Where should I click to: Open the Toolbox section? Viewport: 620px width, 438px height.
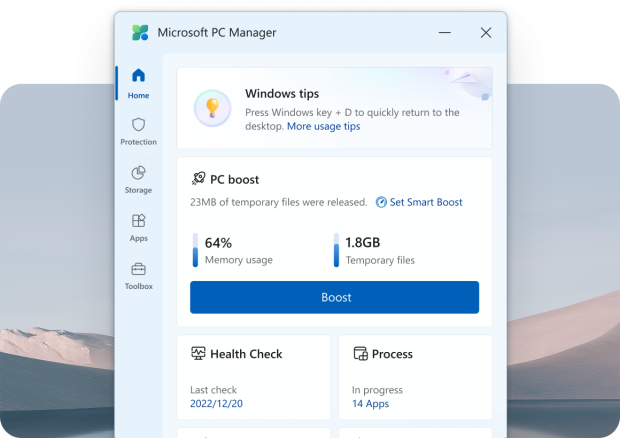[x=138, y=275]
